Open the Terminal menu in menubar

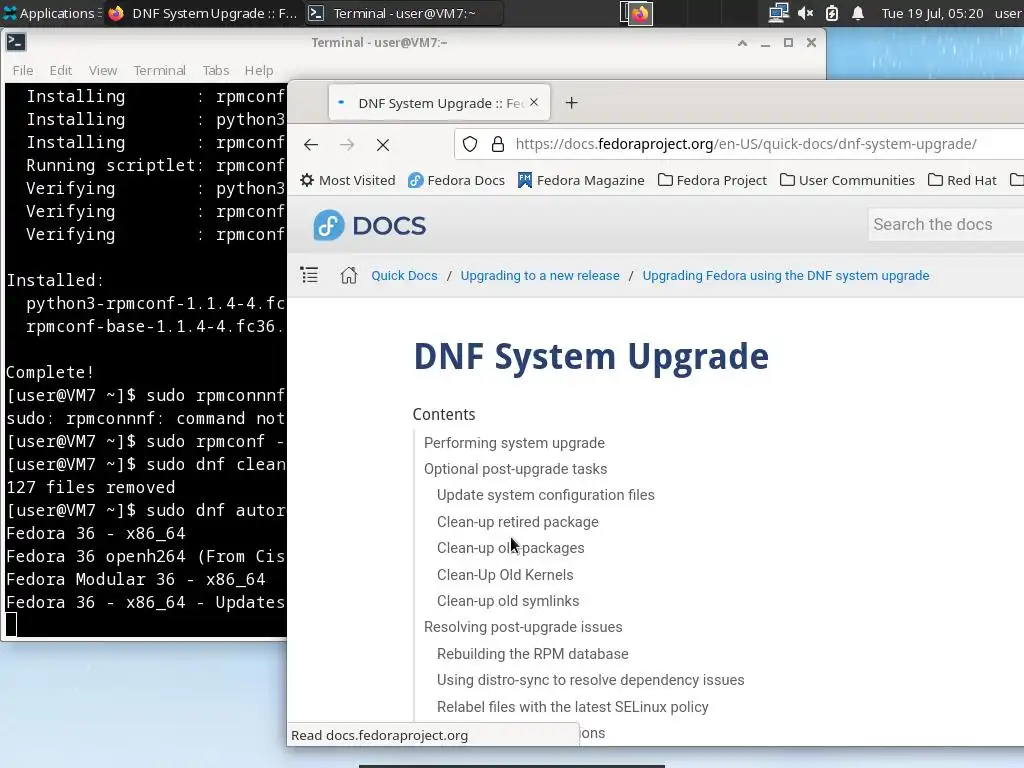point(159,71)
